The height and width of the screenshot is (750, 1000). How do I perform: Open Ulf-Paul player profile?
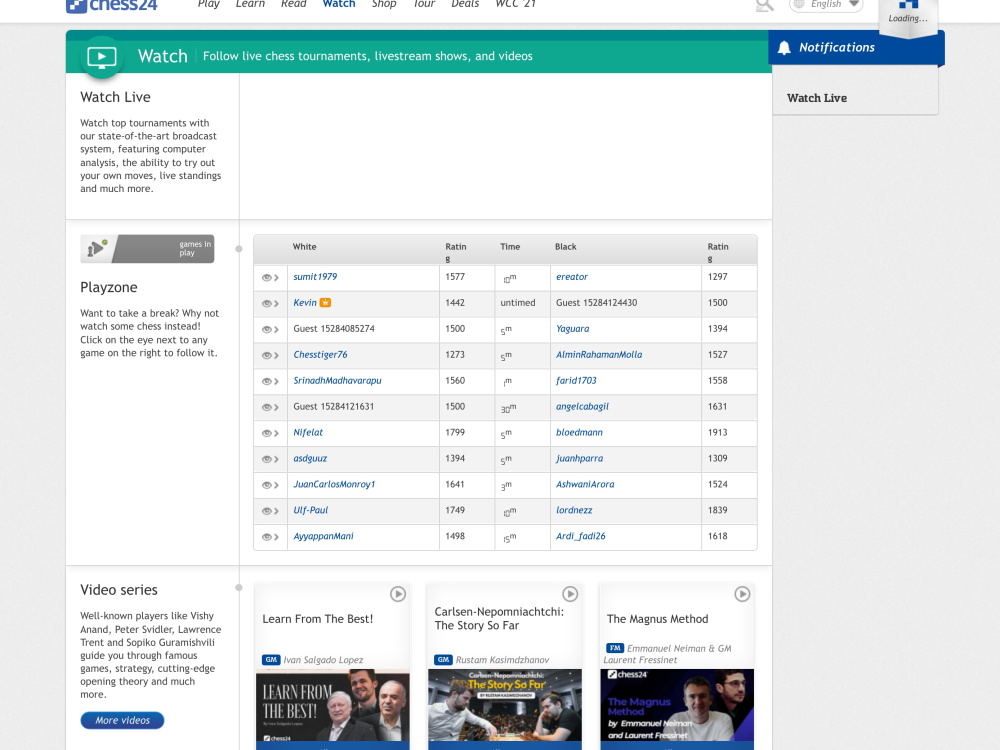[x=311, y=510]
